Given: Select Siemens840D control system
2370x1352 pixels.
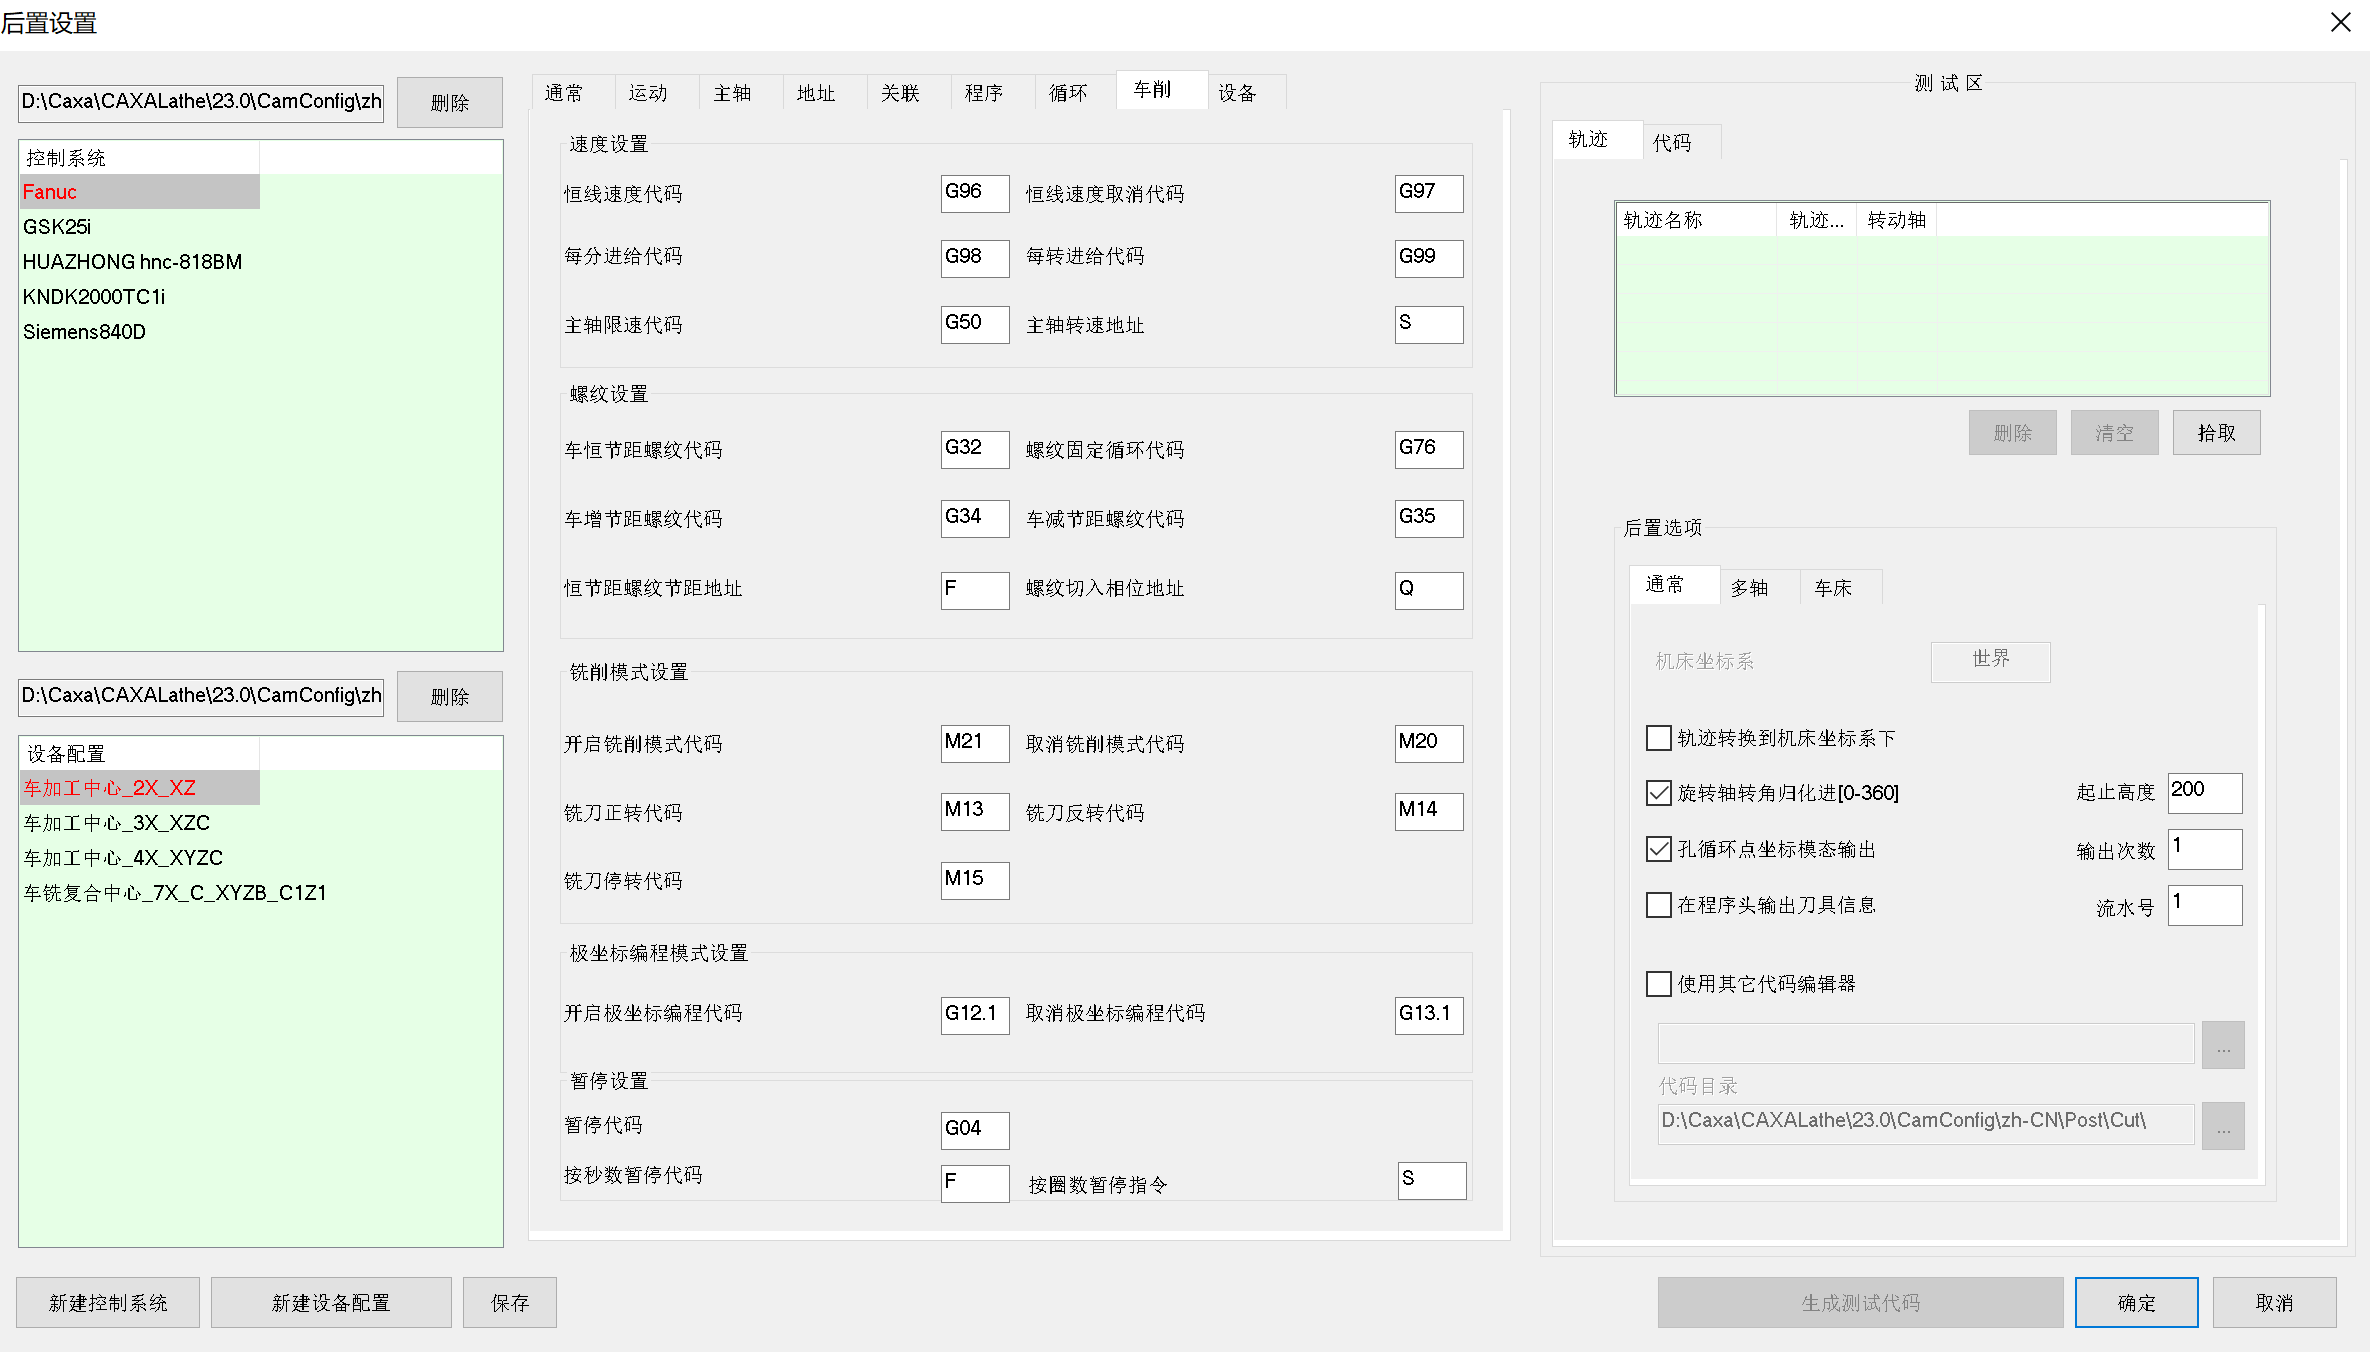Looking at the screenshot, I should pyautogui.click(x=85, y=332).
